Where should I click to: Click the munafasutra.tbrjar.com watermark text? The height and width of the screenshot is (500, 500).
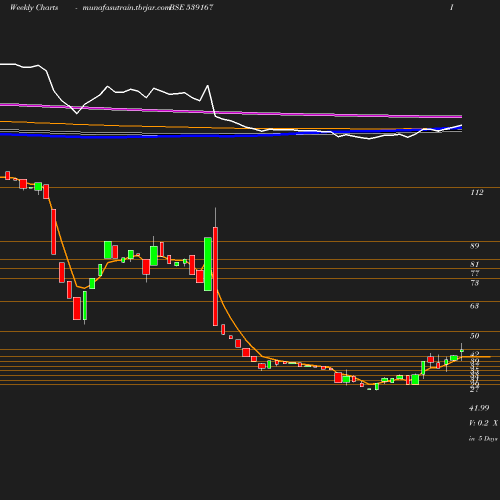(x=126, y=8)
